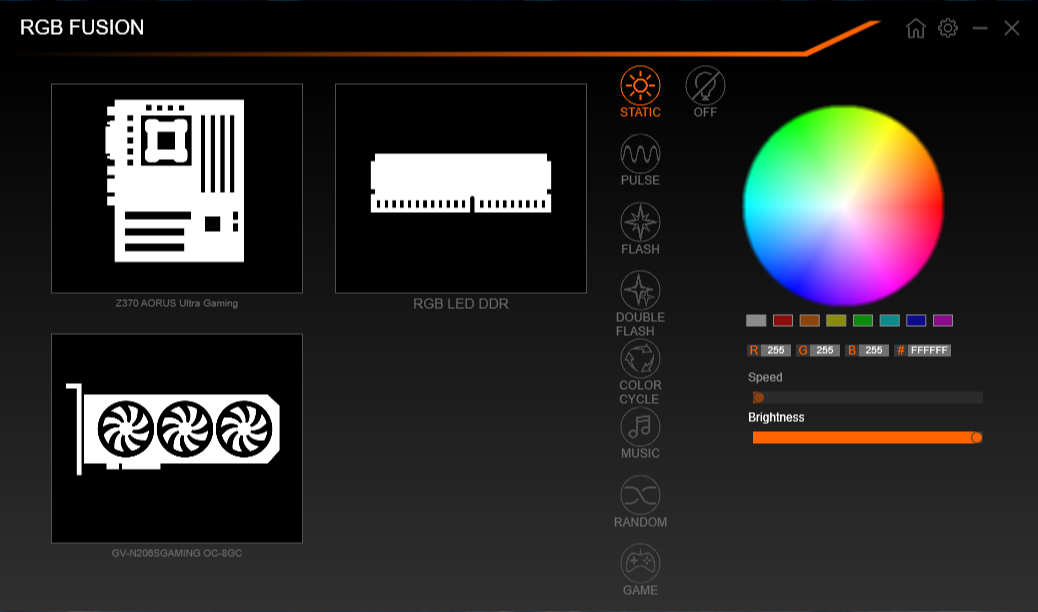Choose the blue preset color swatch
The width and height of the screenshot is (1038, 612).
point(916,321)
